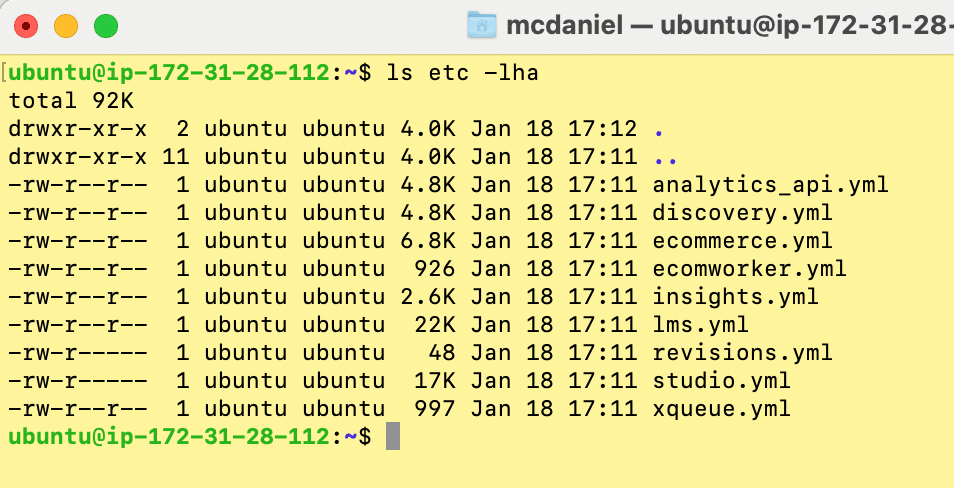954x488 pixels.
Task: Click the terminal cursor block at prompt
Action: [x=393, y=437]
